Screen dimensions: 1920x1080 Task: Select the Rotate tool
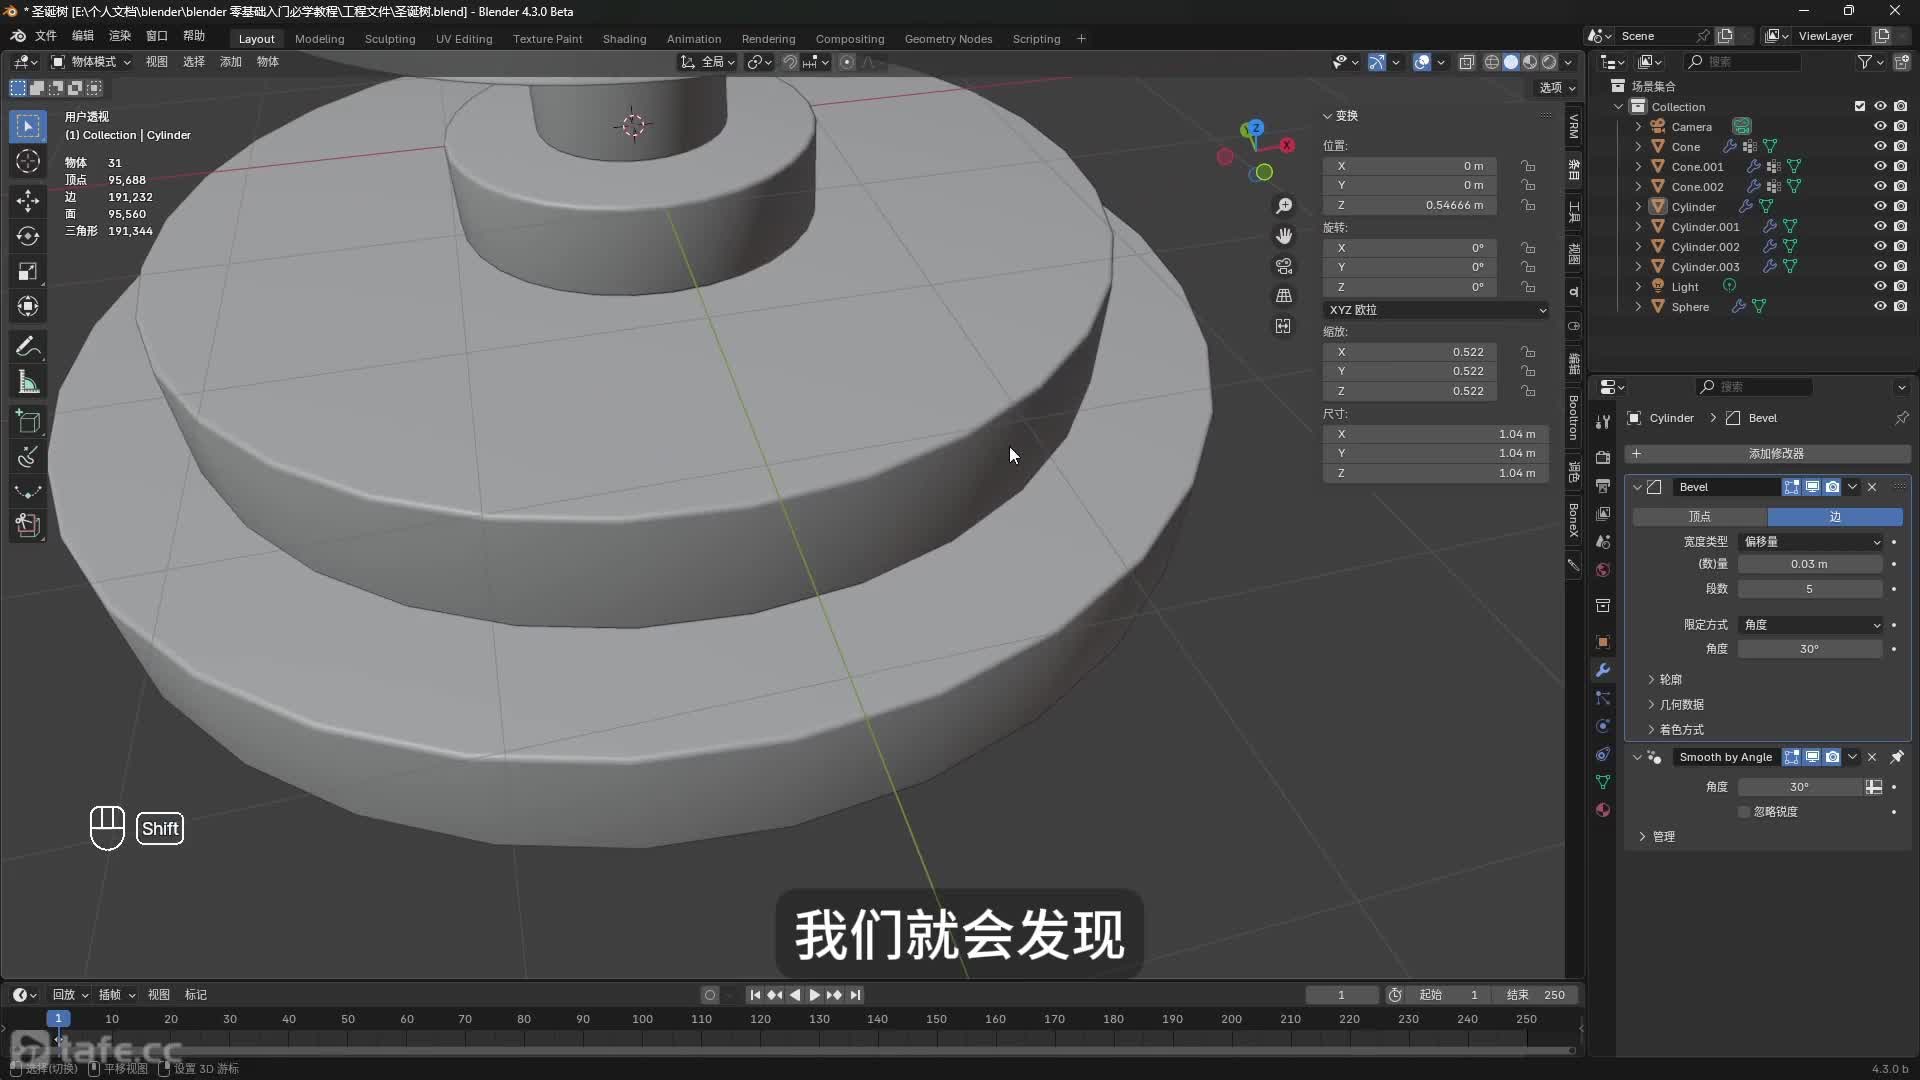28,236
